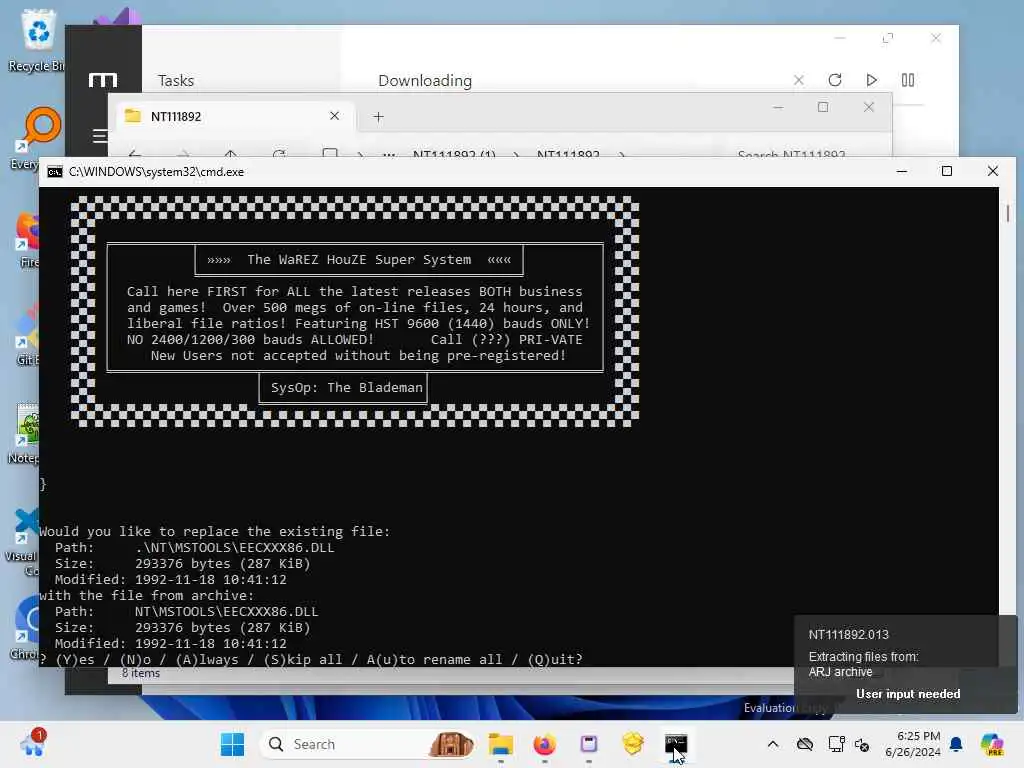Click the pause icon in Downloading panel
Image resolution: width=1024 pixels, height=768 pixels.
pyautogui.click(x=908, y=80)
